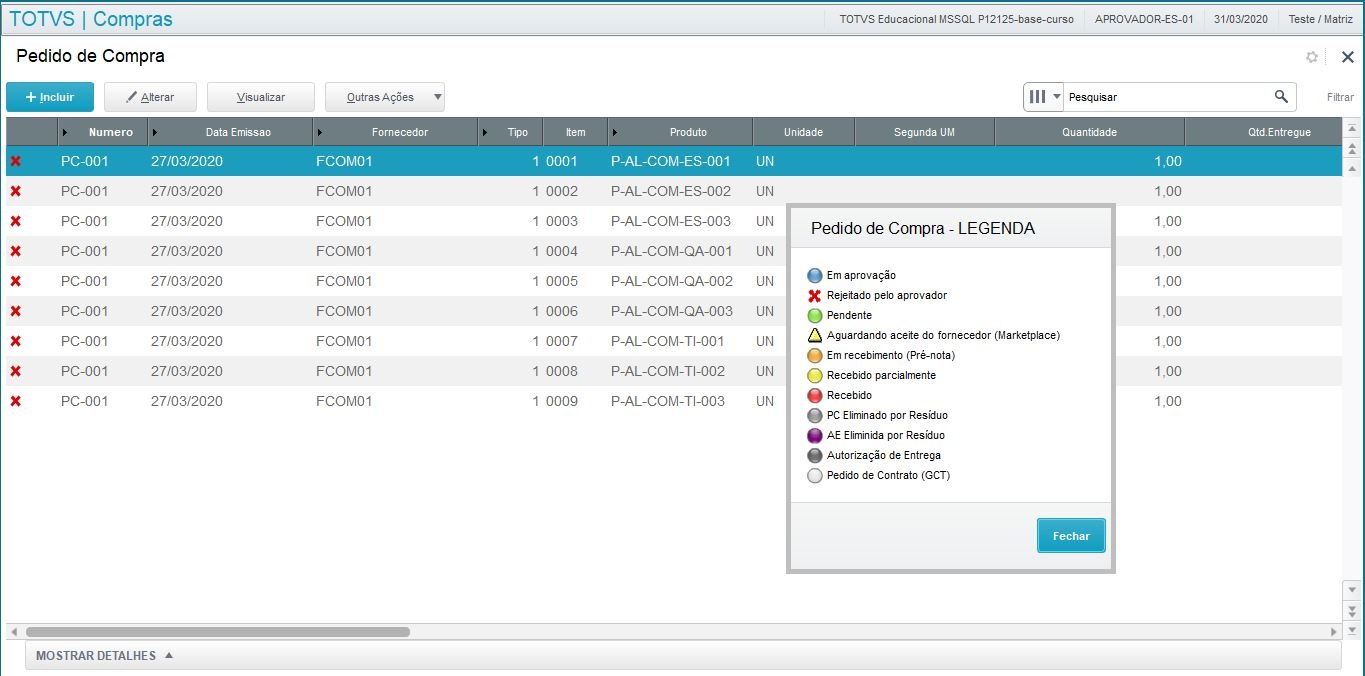Click the Filtrar link
Viewport: 1365px width, 676px height.
pyautogui.click(x=1340, y=97)
